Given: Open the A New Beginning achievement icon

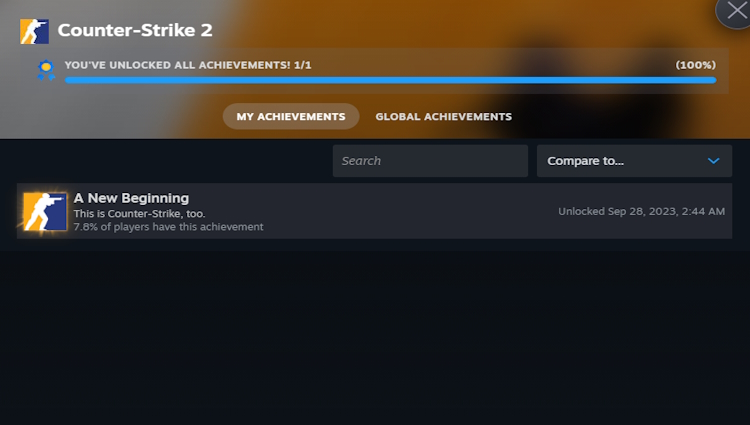Looking at the screenshot, I should click(44, 211).
